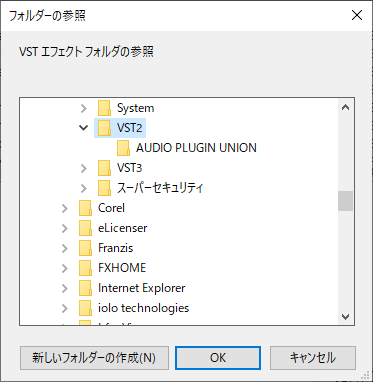373x382 pixels.
Task: Select the System folder icon
Action: [104, 108]
